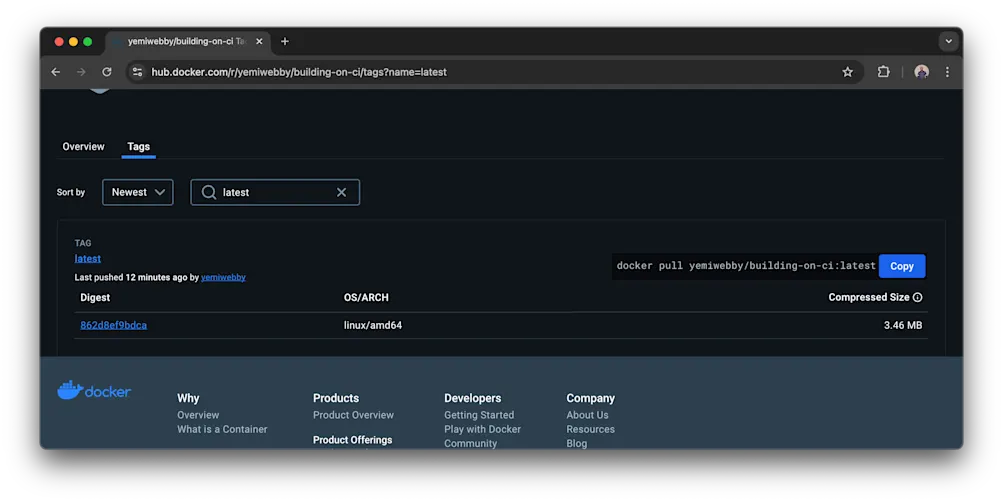Open the Chrome profile avatar
The image size is (1003, 502).
[x=921, y=72]
